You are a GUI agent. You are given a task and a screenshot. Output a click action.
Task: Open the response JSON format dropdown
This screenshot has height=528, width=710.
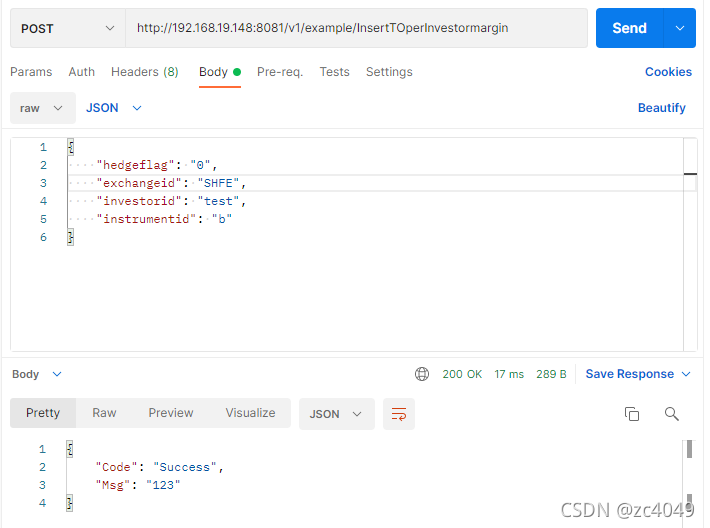[x=336, y=414]
